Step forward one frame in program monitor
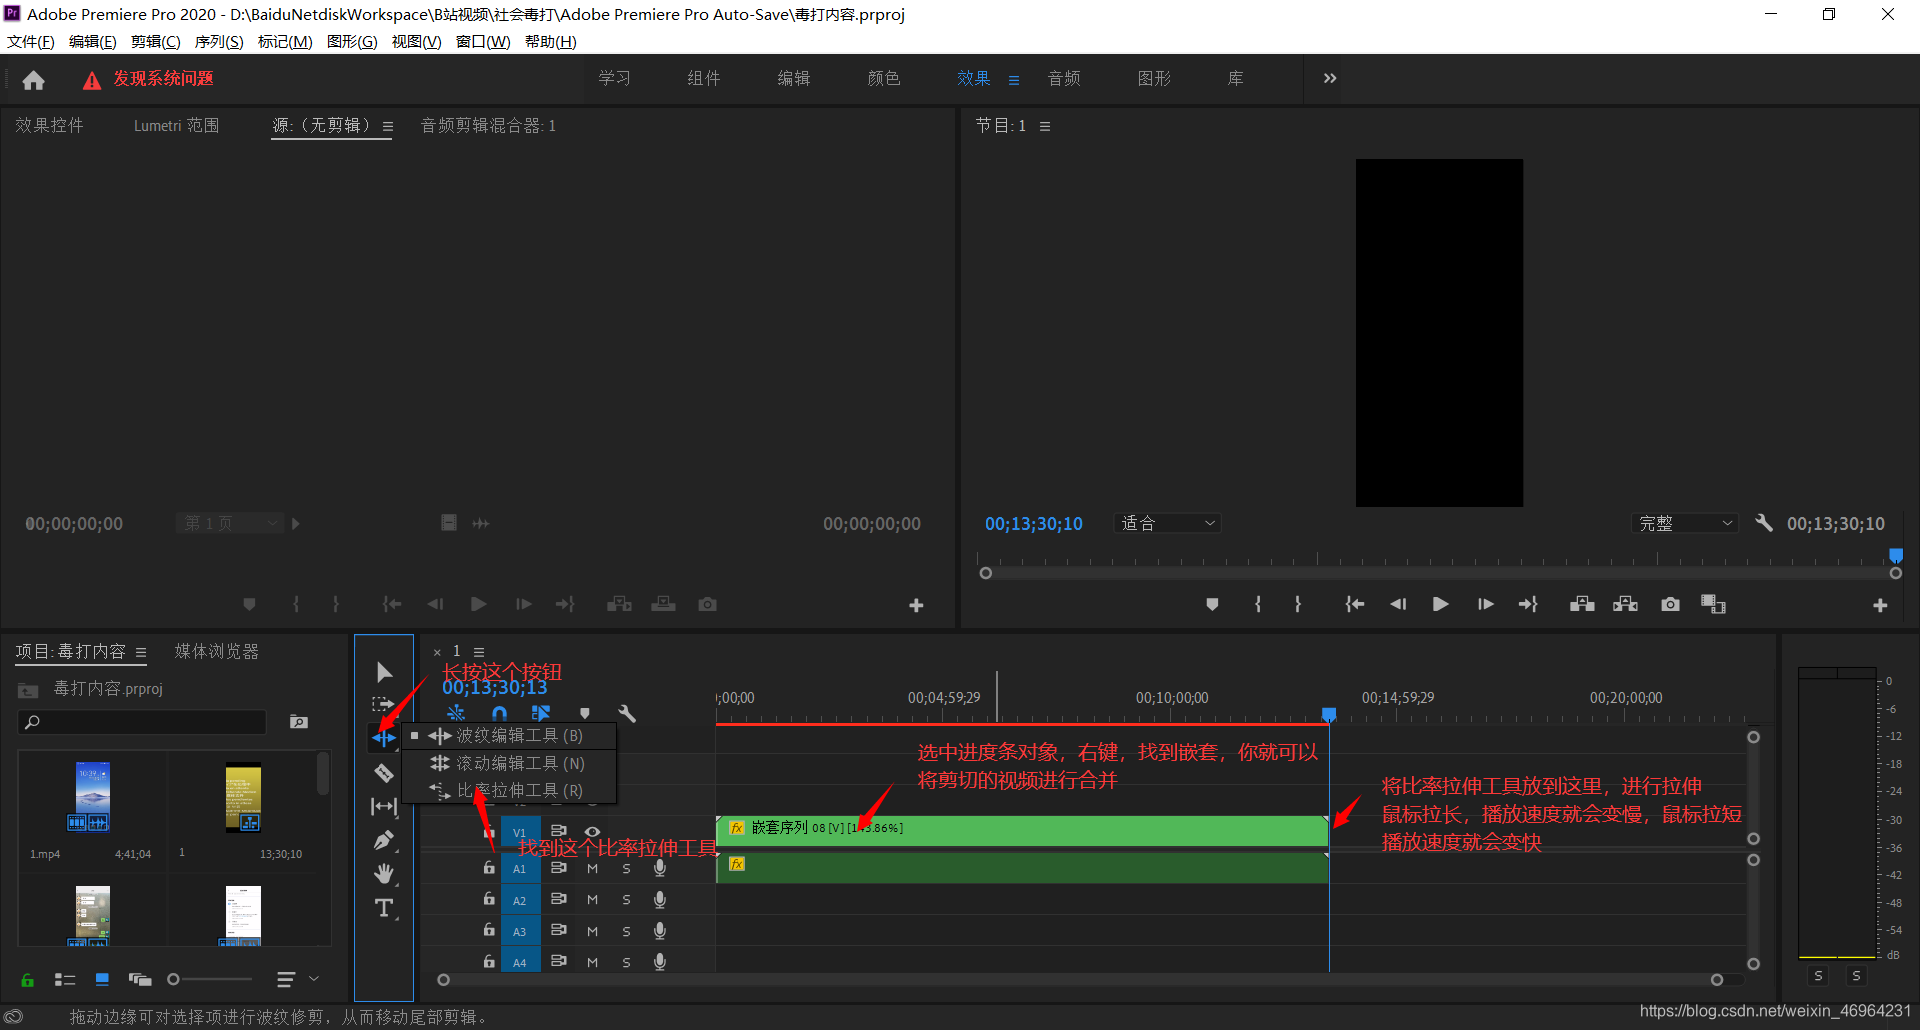This screenshot has height=1030, width=1920. click(x=1486, y=604)
